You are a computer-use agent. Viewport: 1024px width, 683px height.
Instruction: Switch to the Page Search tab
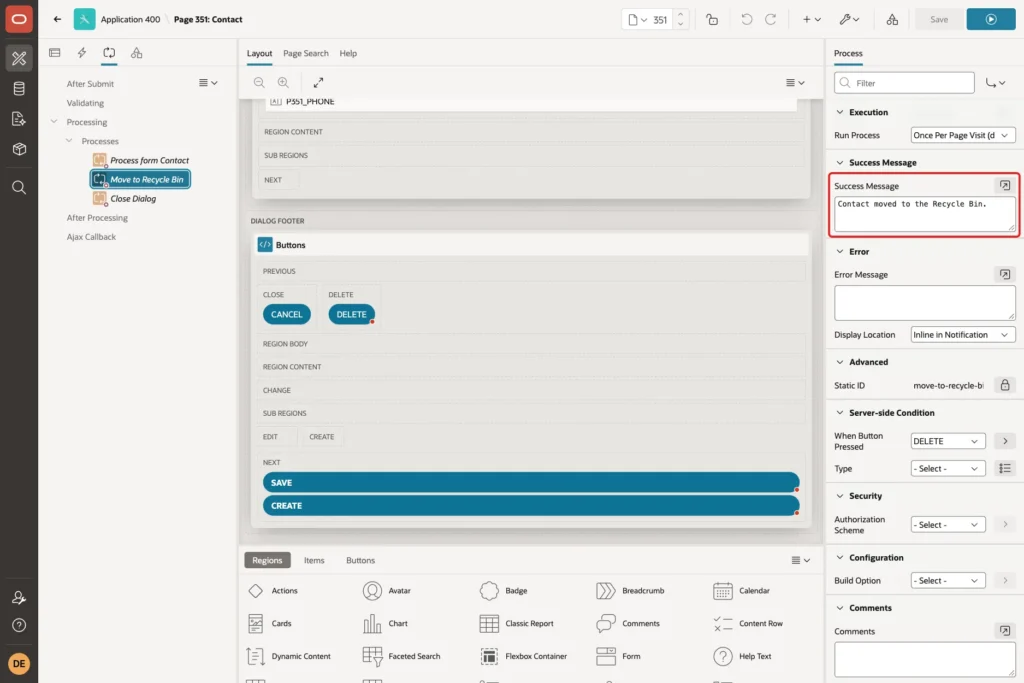pyautogui.click(x=306, y=53)
